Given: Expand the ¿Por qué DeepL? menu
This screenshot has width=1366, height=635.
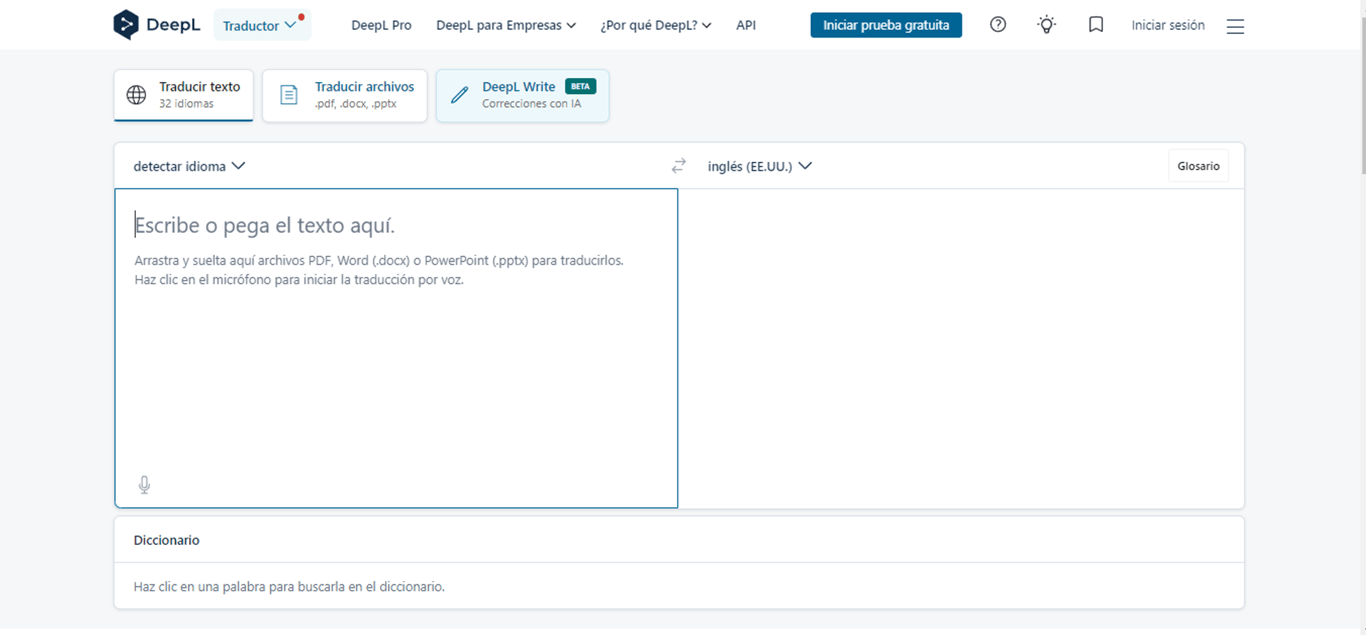Looking at the screenshot, I should (656, 25).
